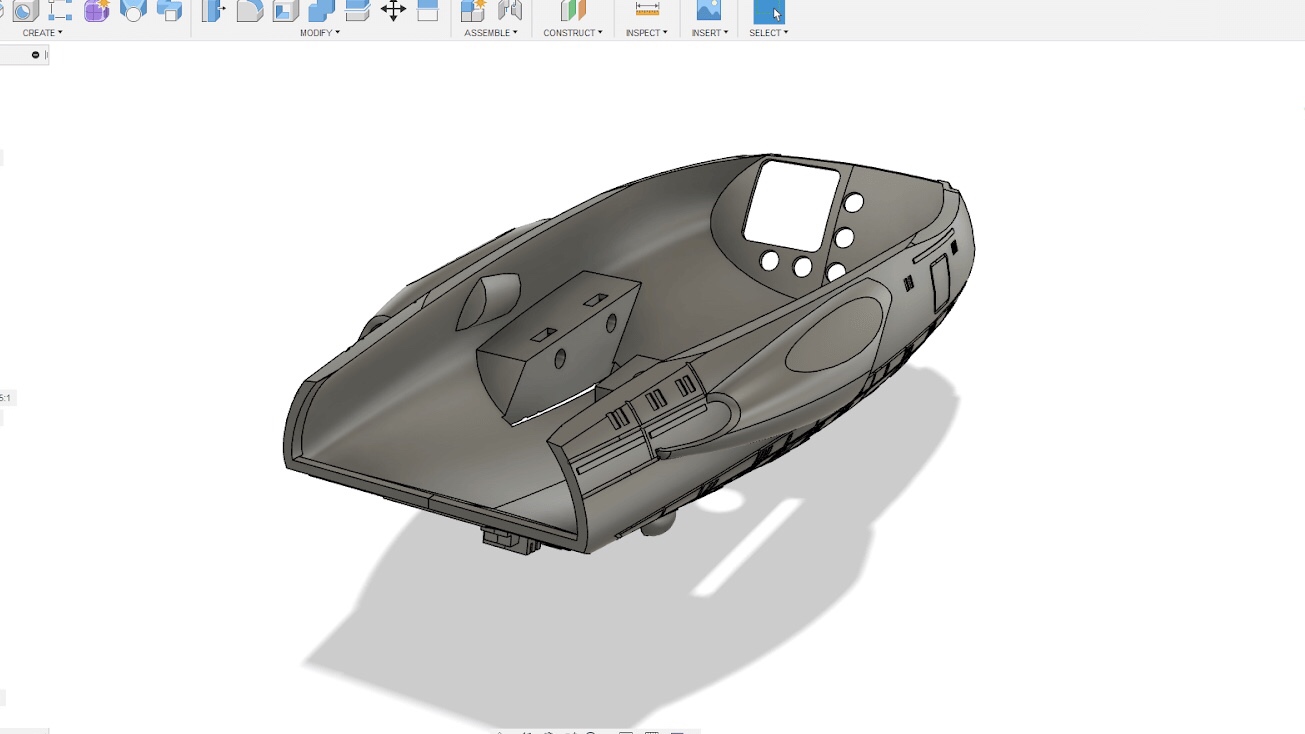
Task: Open the CREATE dropdown menu
Action: click(43, 33)
